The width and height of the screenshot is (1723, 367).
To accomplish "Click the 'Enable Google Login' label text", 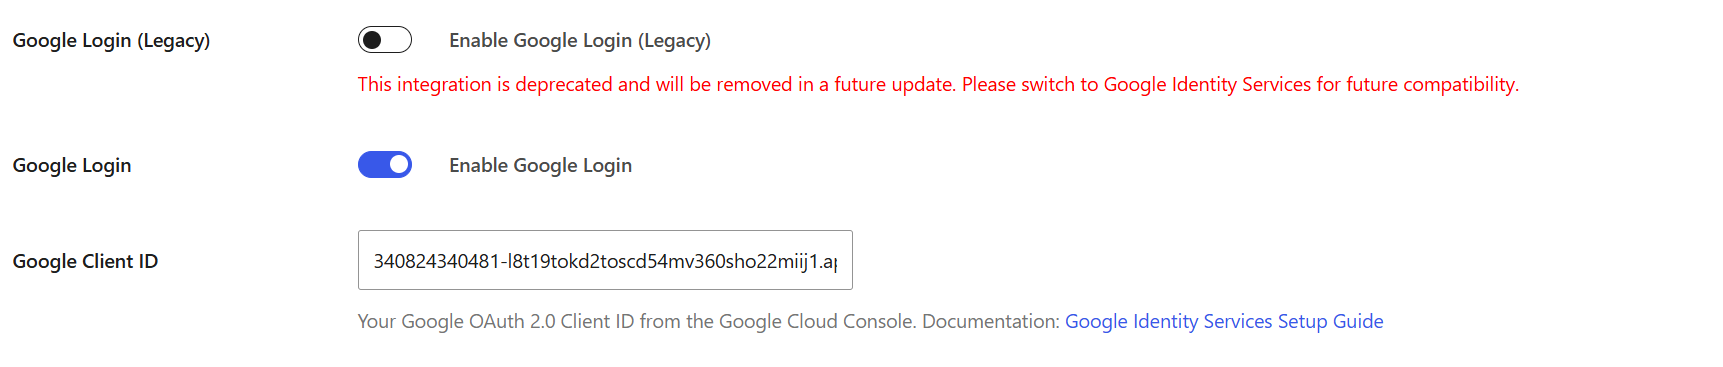I will click(540, 165).
